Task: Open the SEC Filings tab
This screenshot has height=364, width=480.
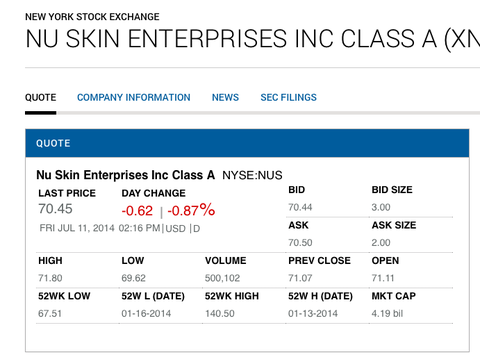Action: coord(289,97)
